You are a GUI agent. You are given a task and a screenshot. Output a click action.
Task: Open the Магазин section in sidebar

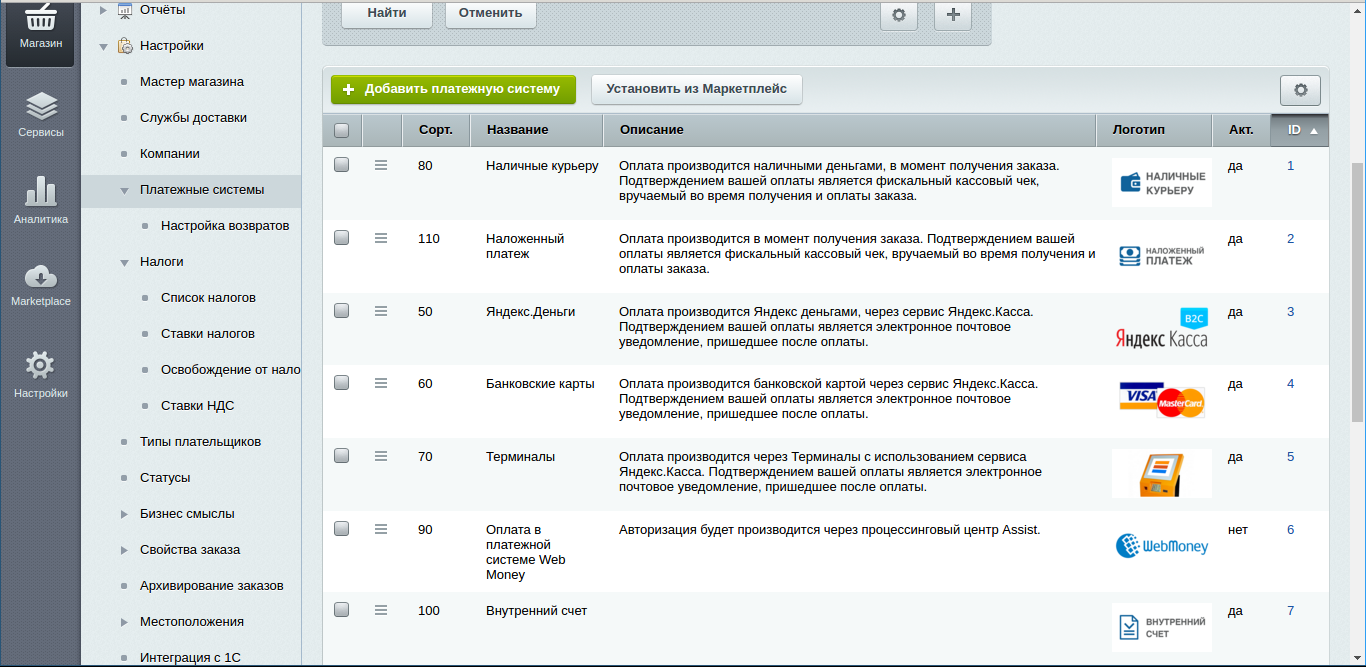pyautogui.click(x=40, y=30)
